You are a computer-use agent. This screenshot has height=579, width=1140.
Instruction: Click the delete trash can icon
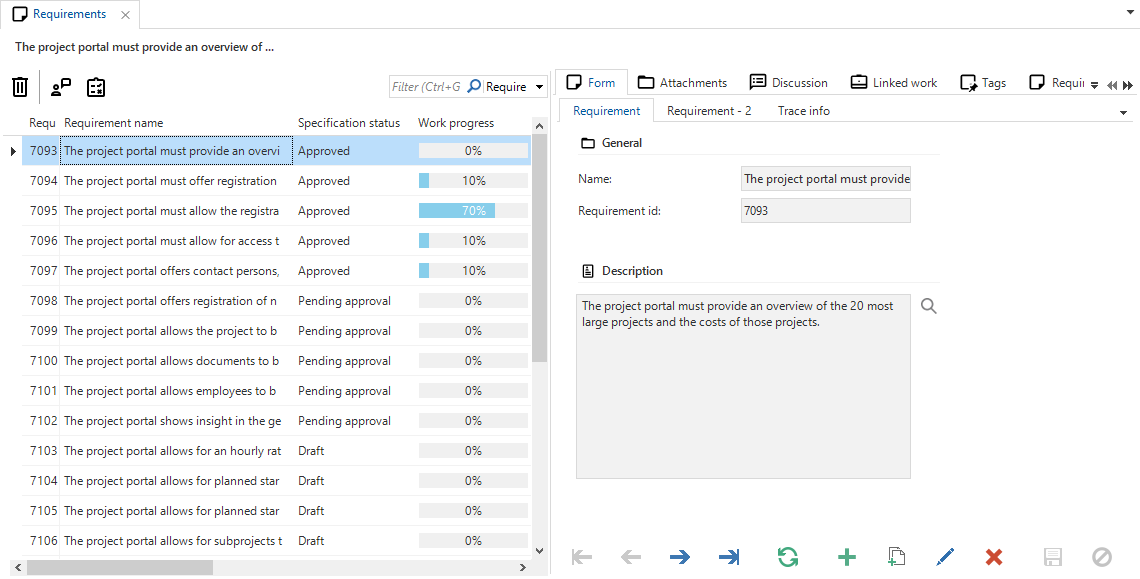pyautogui.click(x=20, y=87)
